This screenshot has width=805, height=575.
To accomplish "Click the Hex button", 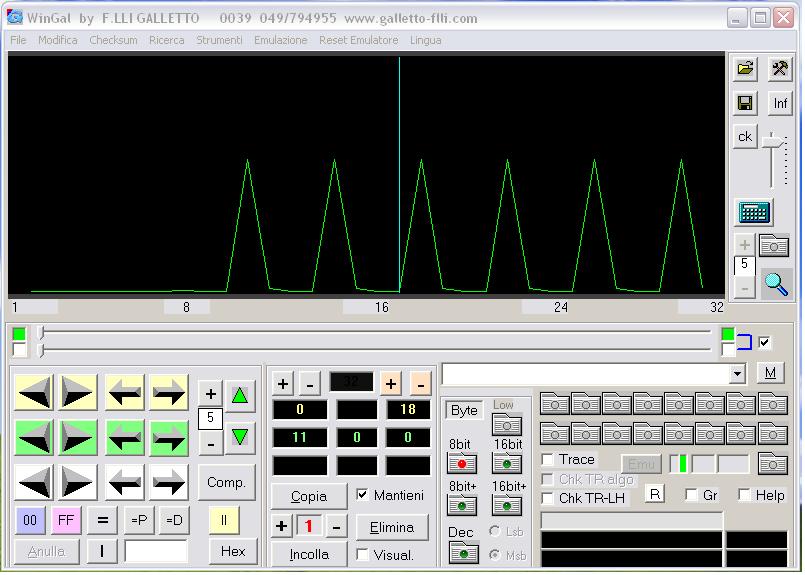I will [x=233, y=551].
